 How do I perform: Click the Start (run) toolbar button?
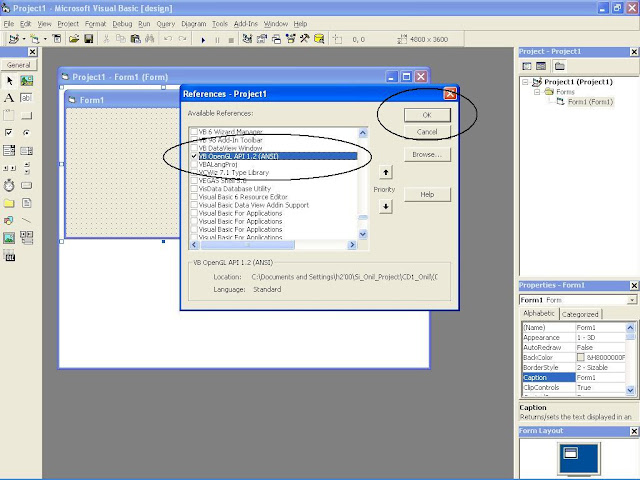click(203, 40)
